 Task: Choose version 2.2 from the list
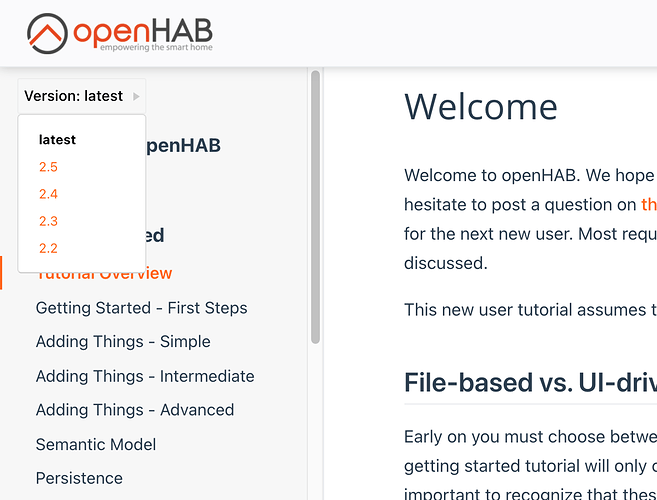click(48, 249)
